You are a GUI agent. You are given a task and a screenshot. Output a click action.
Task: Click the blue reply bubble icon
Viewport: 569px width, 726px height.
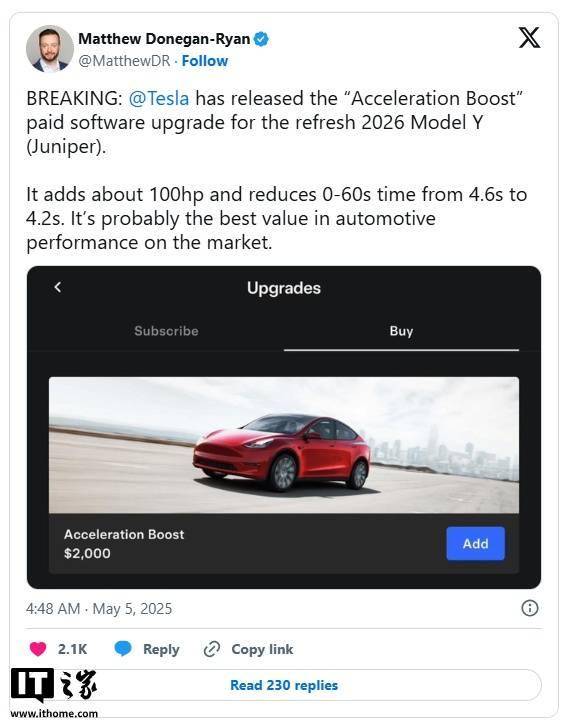[123, 649]
